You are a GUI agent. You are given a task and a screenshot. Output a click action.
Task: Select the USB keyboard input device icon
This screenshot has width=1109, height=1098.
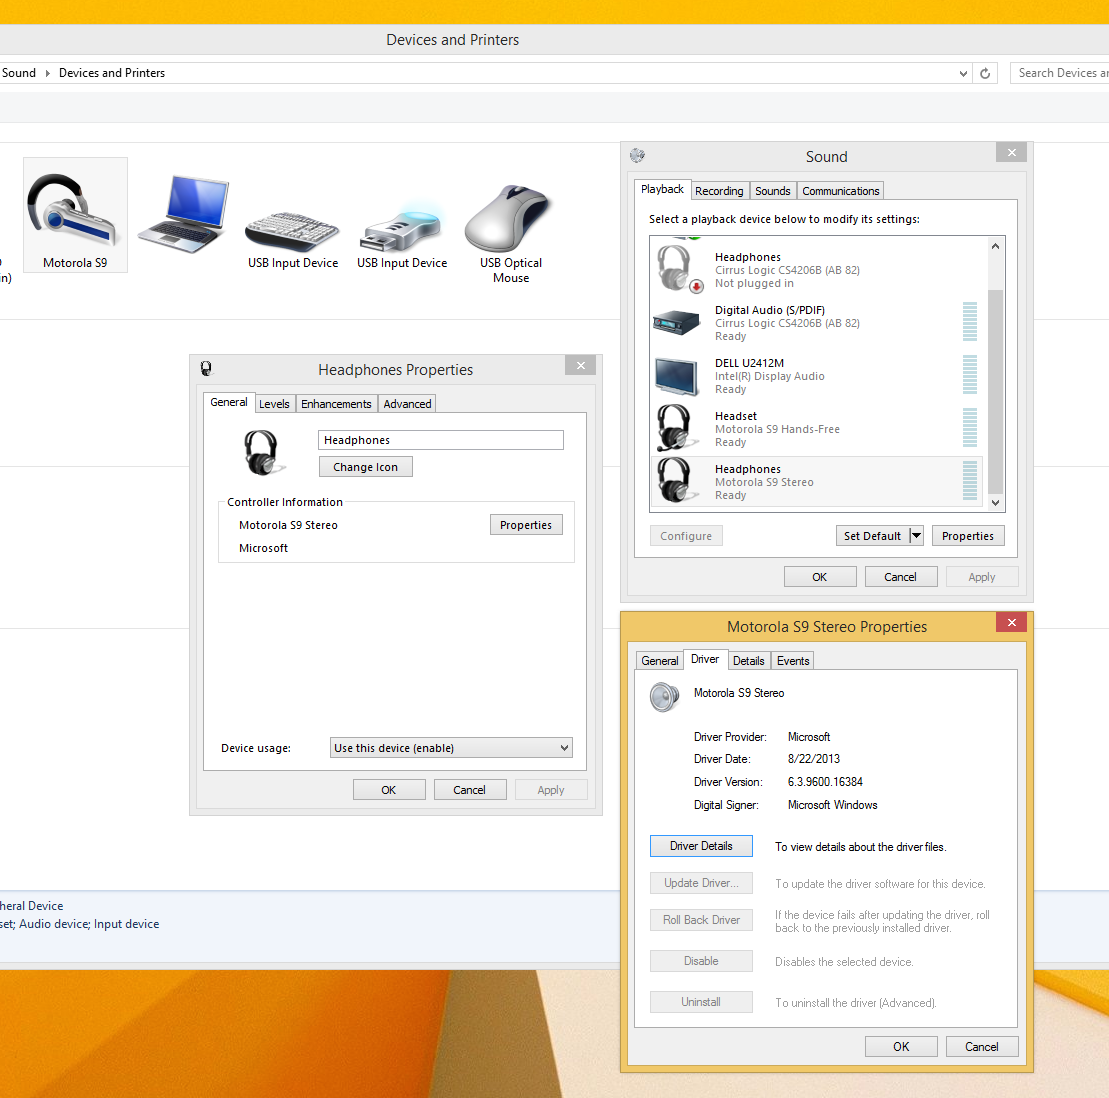292,228
